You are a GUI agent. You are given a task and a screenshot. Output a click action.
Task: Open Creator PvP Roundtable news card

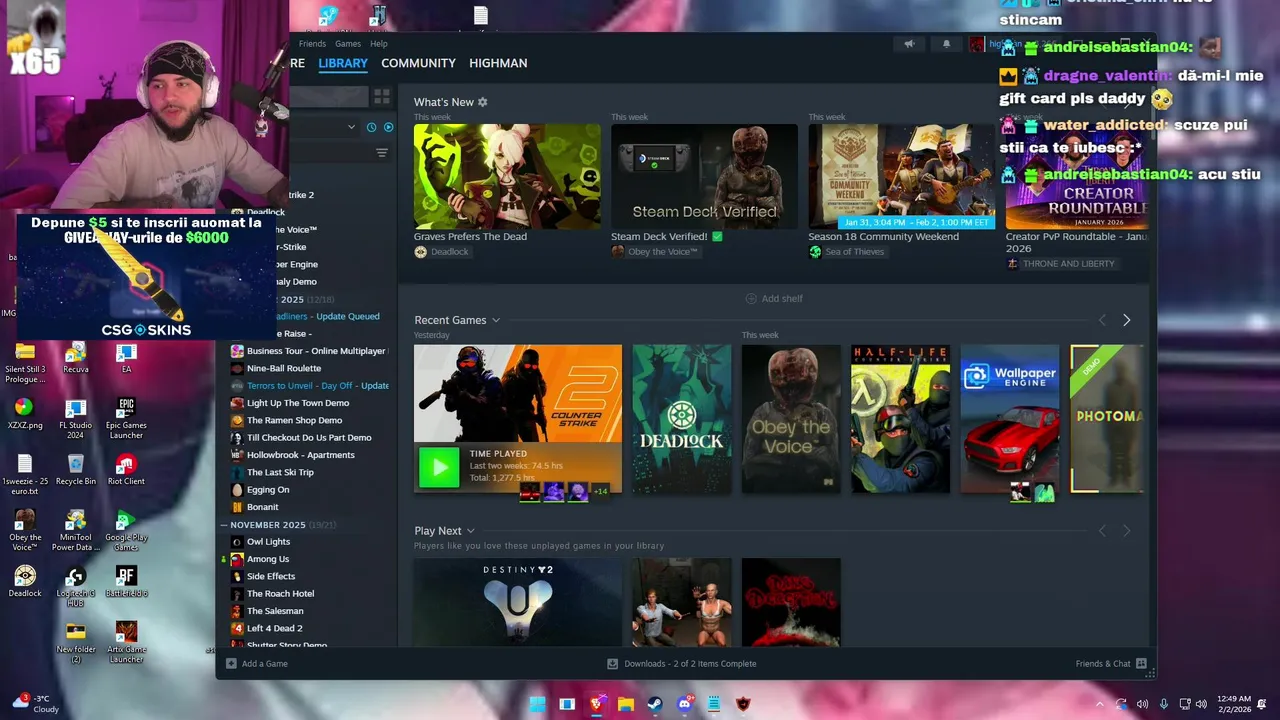point(1076,176)
